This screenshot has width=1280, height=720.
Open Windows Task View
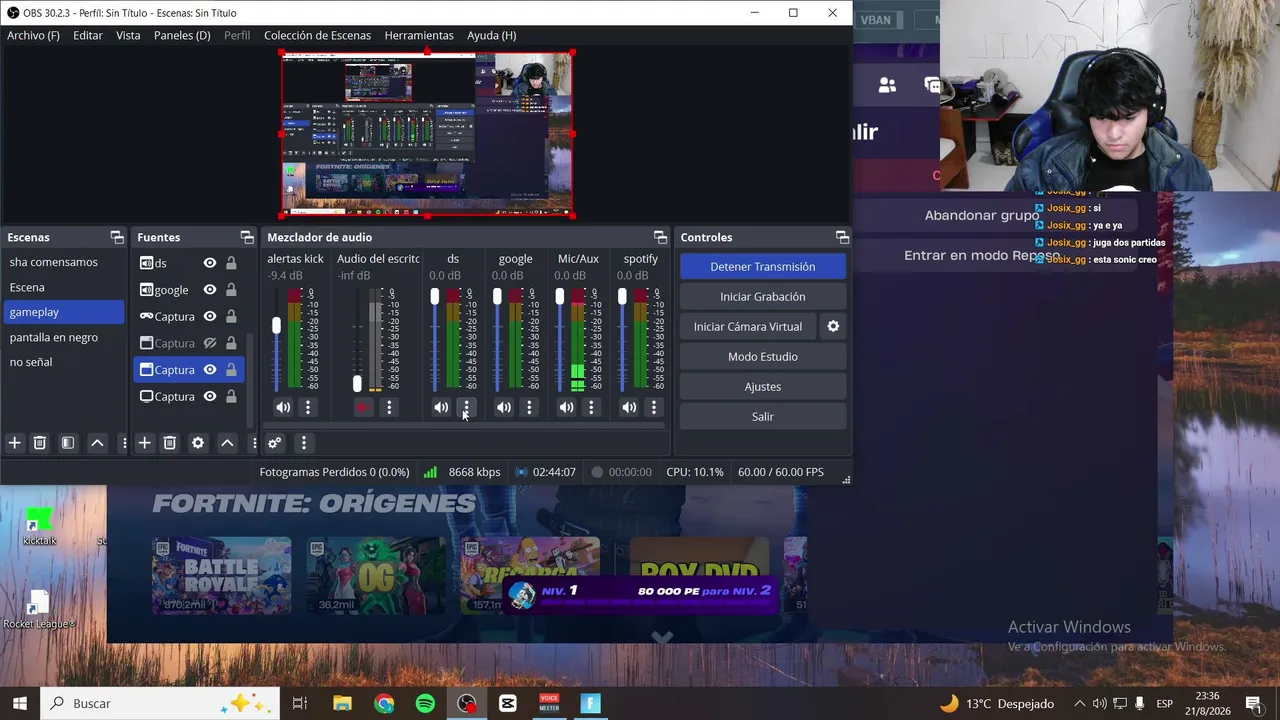click(x=299, y=704)
